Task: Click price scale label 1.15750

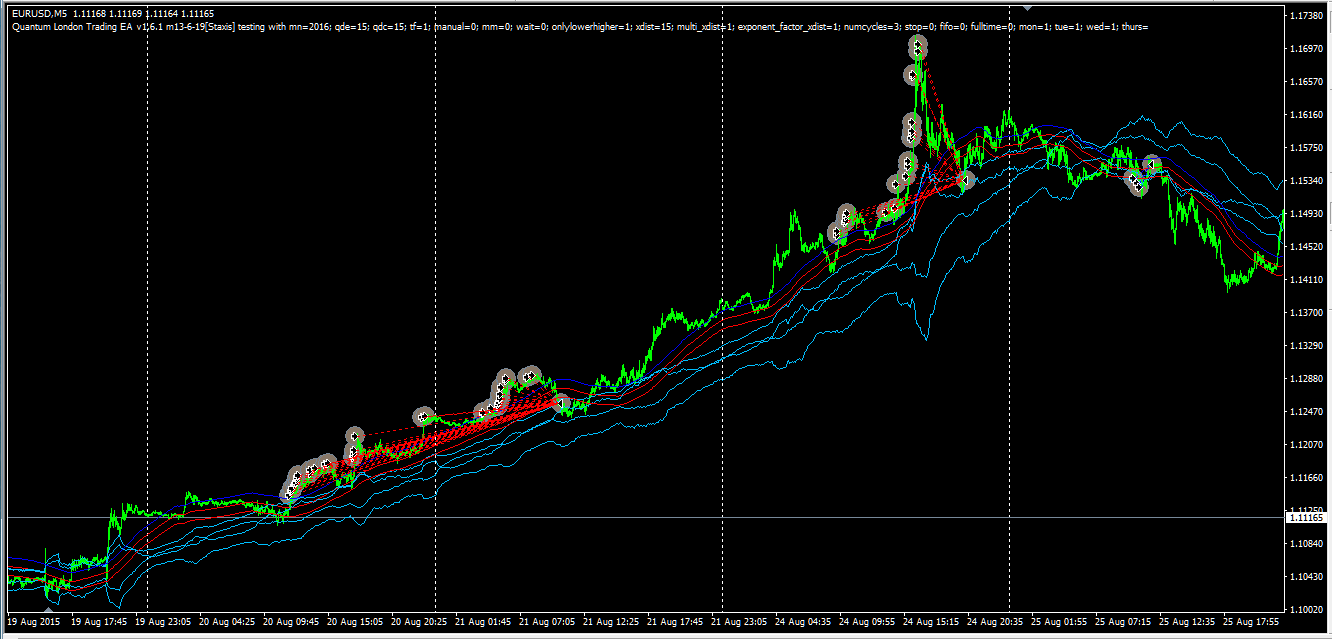Action: 1306,149
